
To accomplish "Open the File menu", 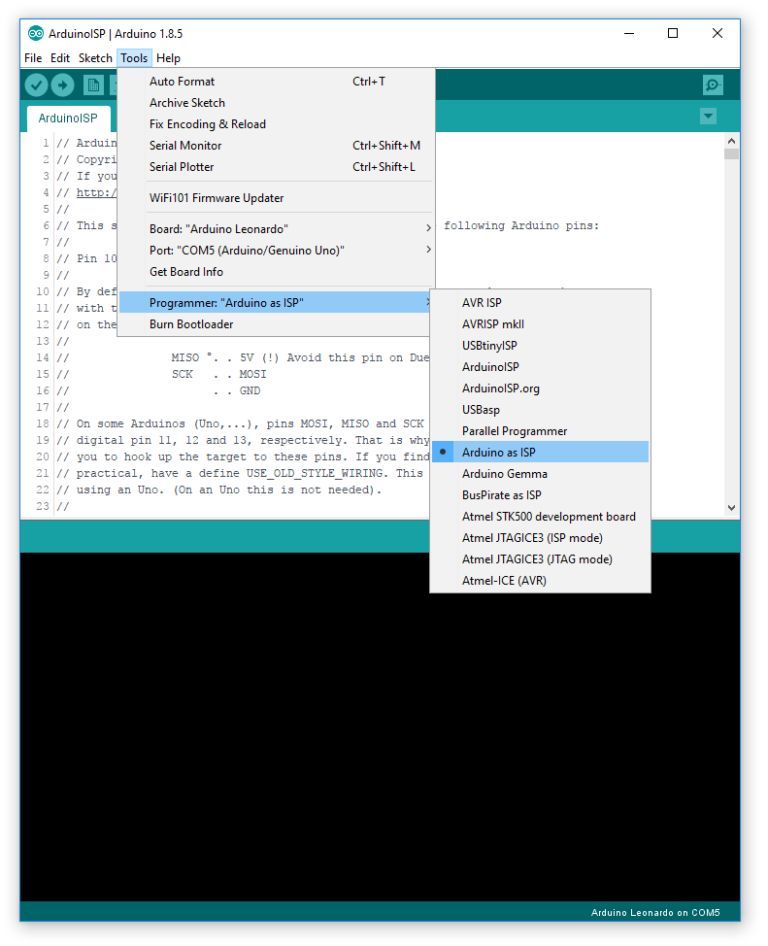I will (33, 58).
